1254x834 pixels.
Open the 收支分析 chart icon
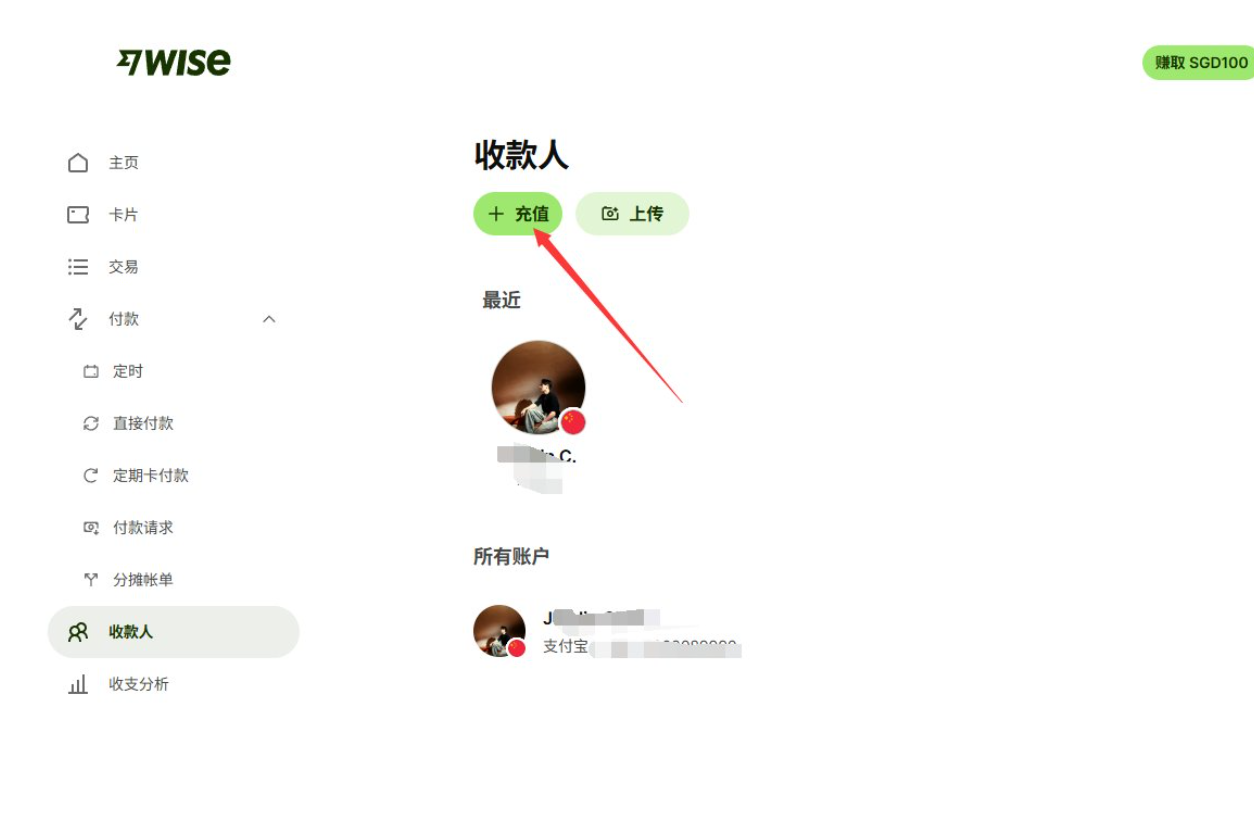pyautogui.click(x=78, y=684)
